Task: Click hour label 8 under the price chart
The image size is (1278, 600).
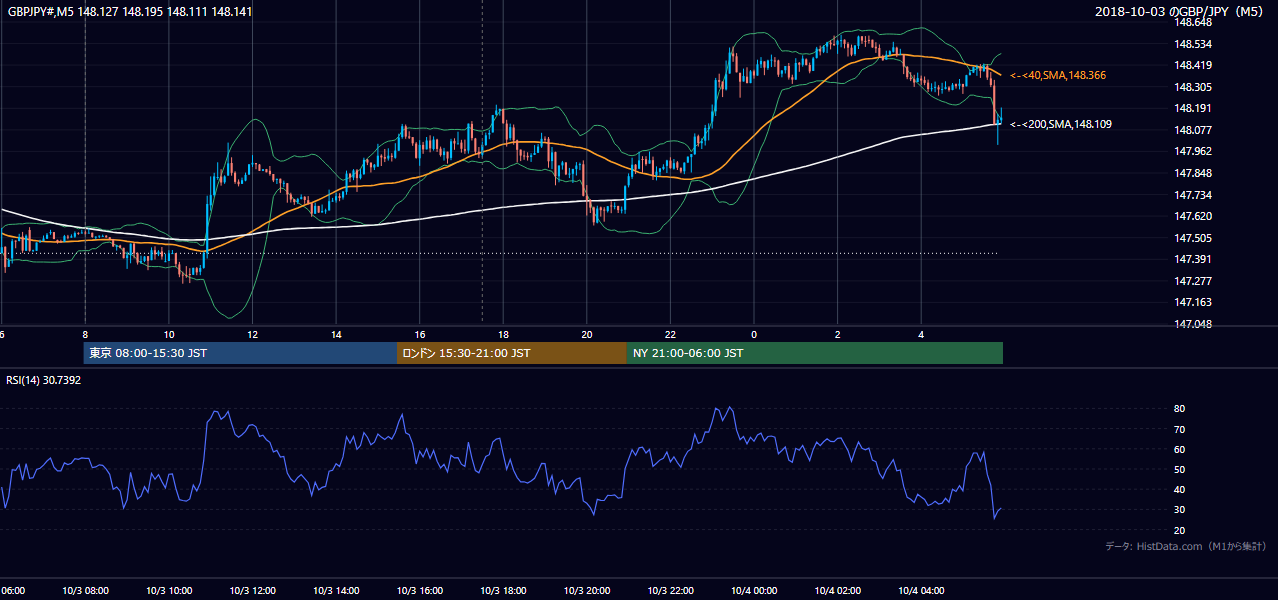Action: pos(85,335)
